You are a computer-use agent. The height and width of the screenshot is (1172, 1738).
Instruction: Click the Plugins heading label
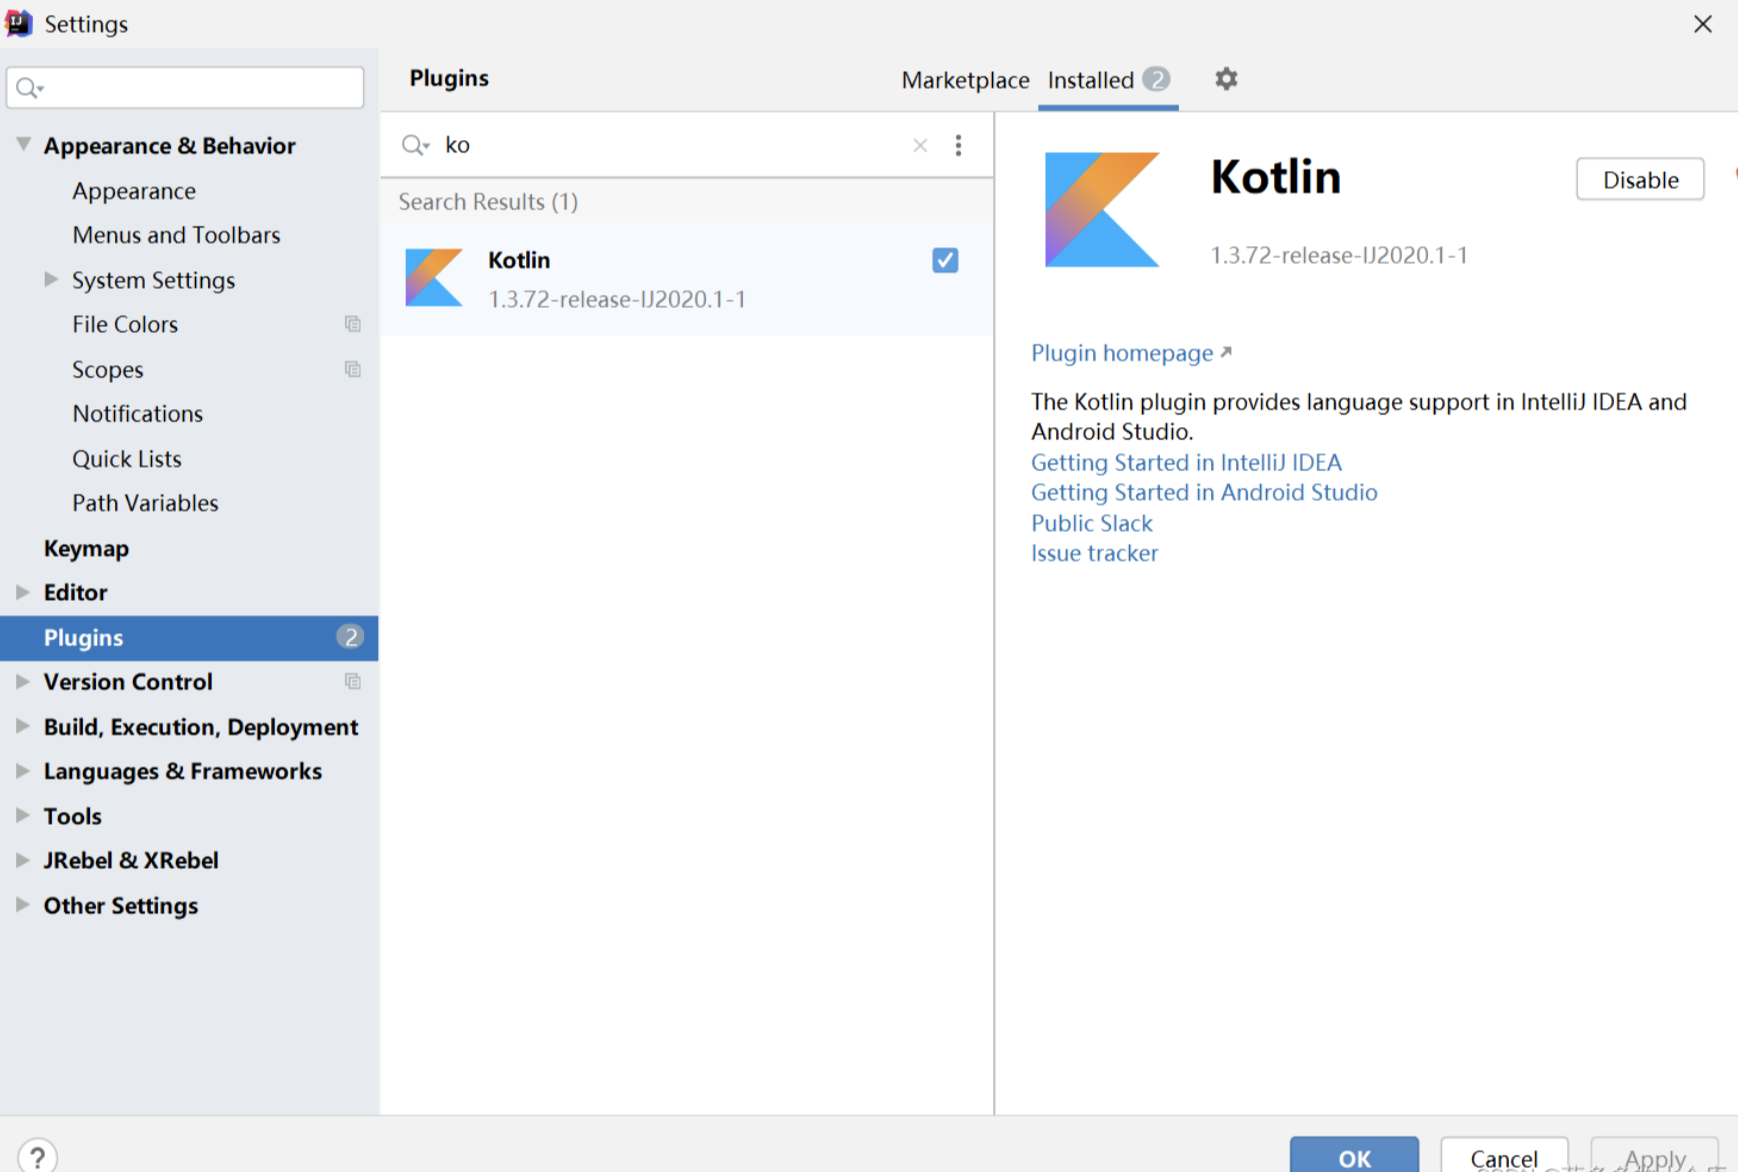coord(449,78)
